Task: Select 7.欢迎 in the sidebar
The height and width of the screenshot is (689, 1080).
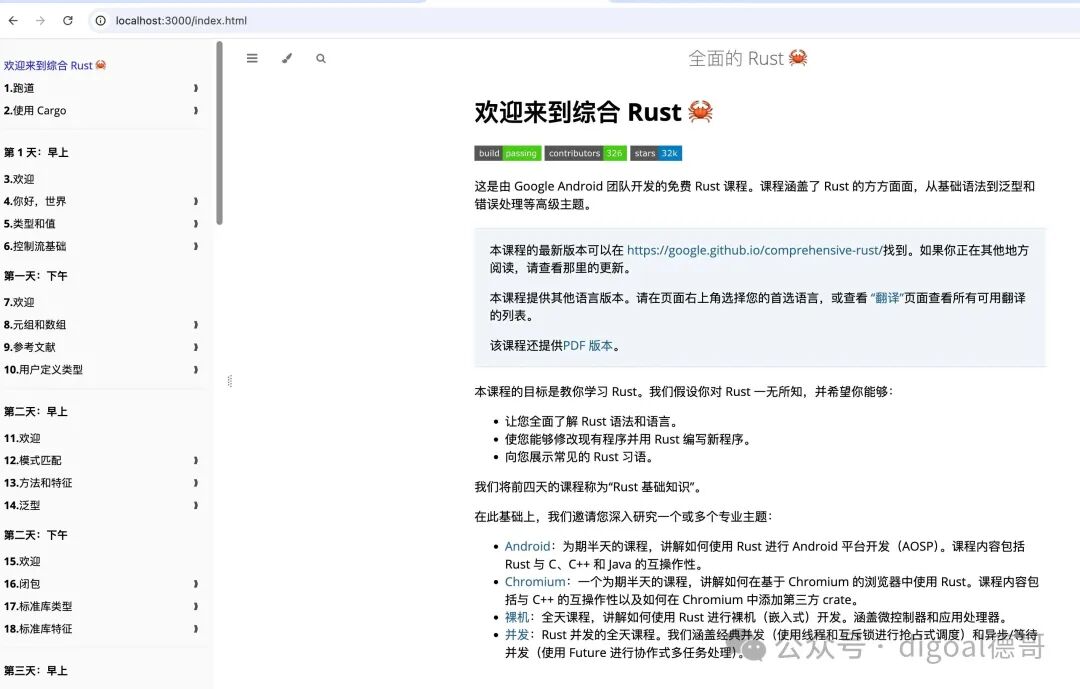Action: [x=19, y=302]
